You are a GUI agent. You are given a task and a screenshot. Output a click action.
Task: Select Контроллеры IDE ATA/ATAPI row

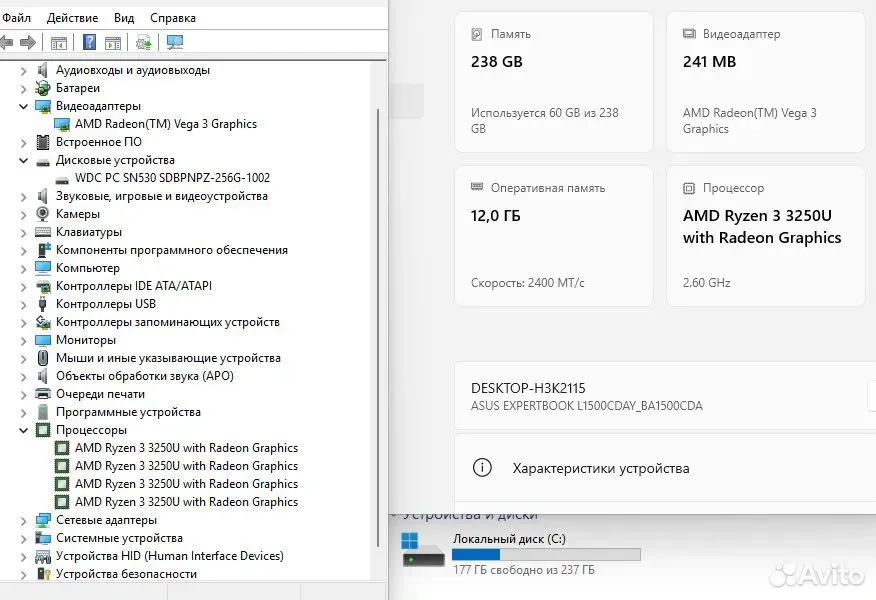tap(134, 286)
